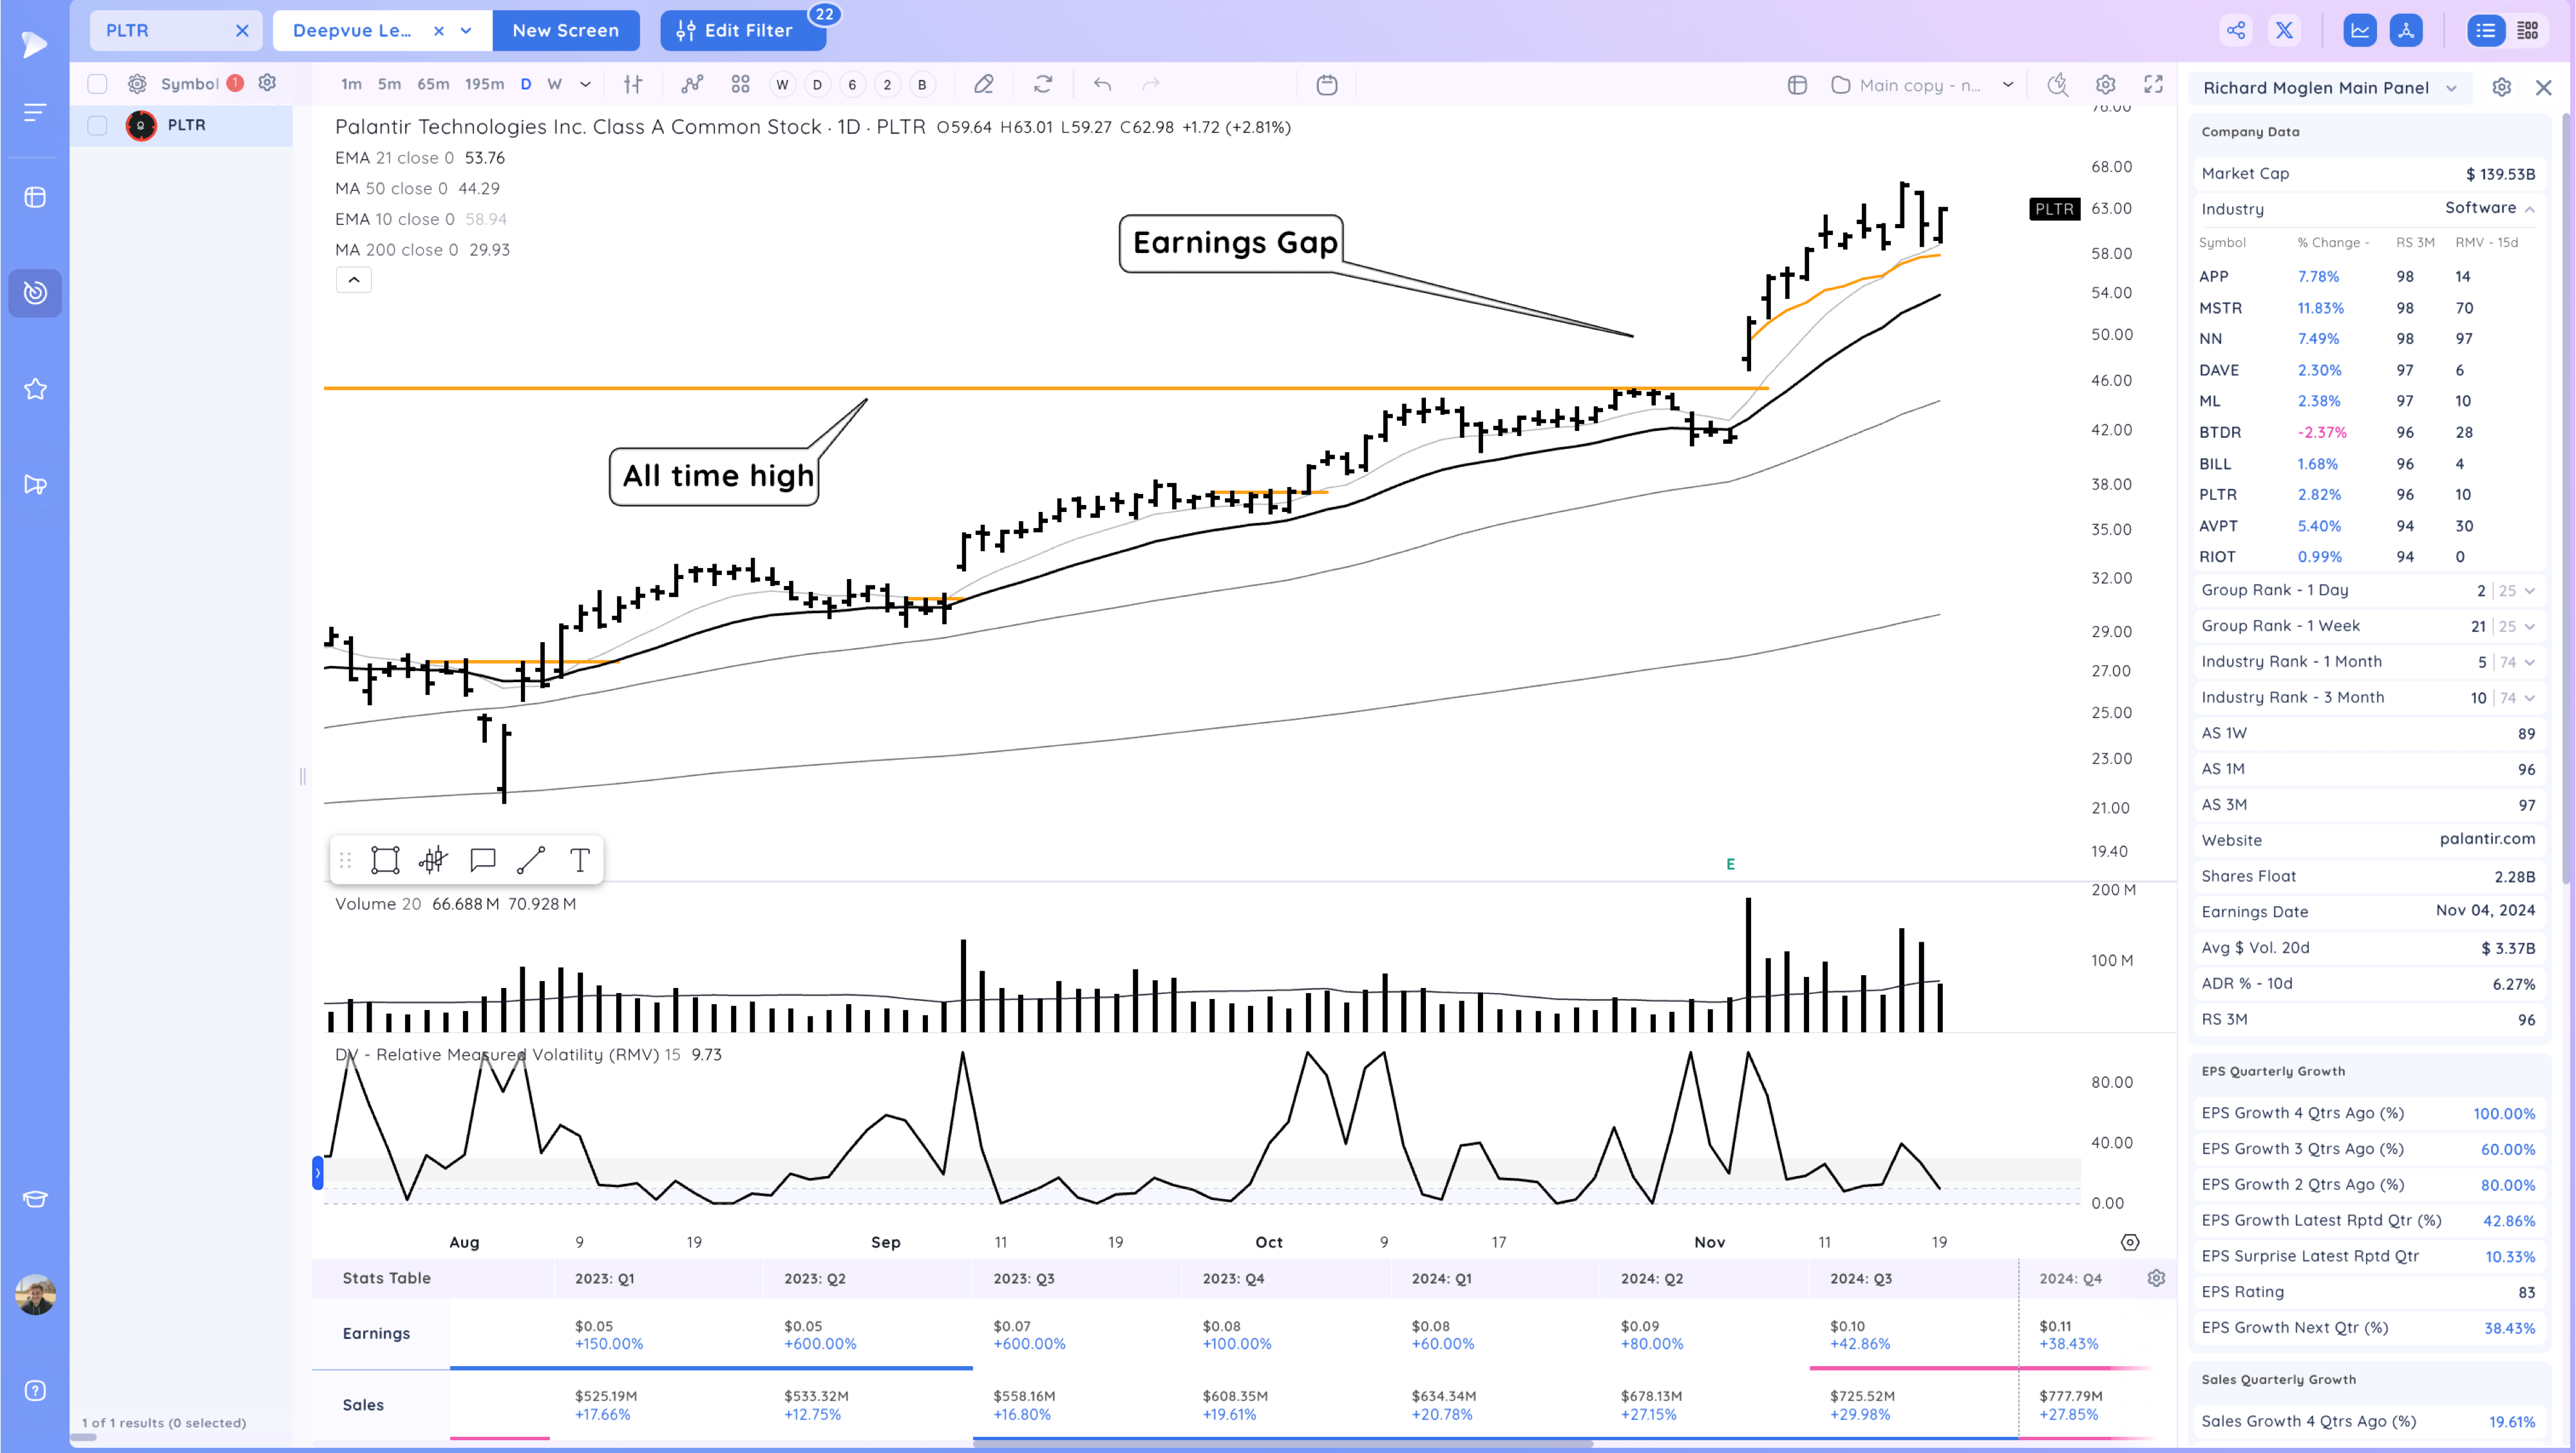Open the graduation cap learning icon

click(x=35, y=1199)
